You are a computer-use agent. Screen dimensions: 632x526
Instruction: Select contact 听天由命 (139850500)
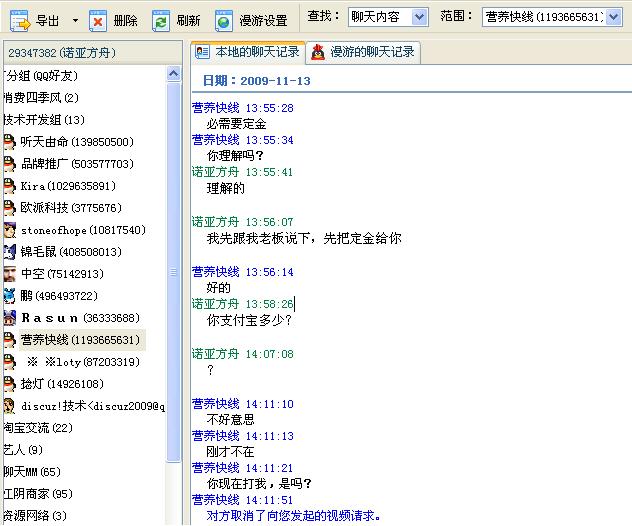point(77,142)
